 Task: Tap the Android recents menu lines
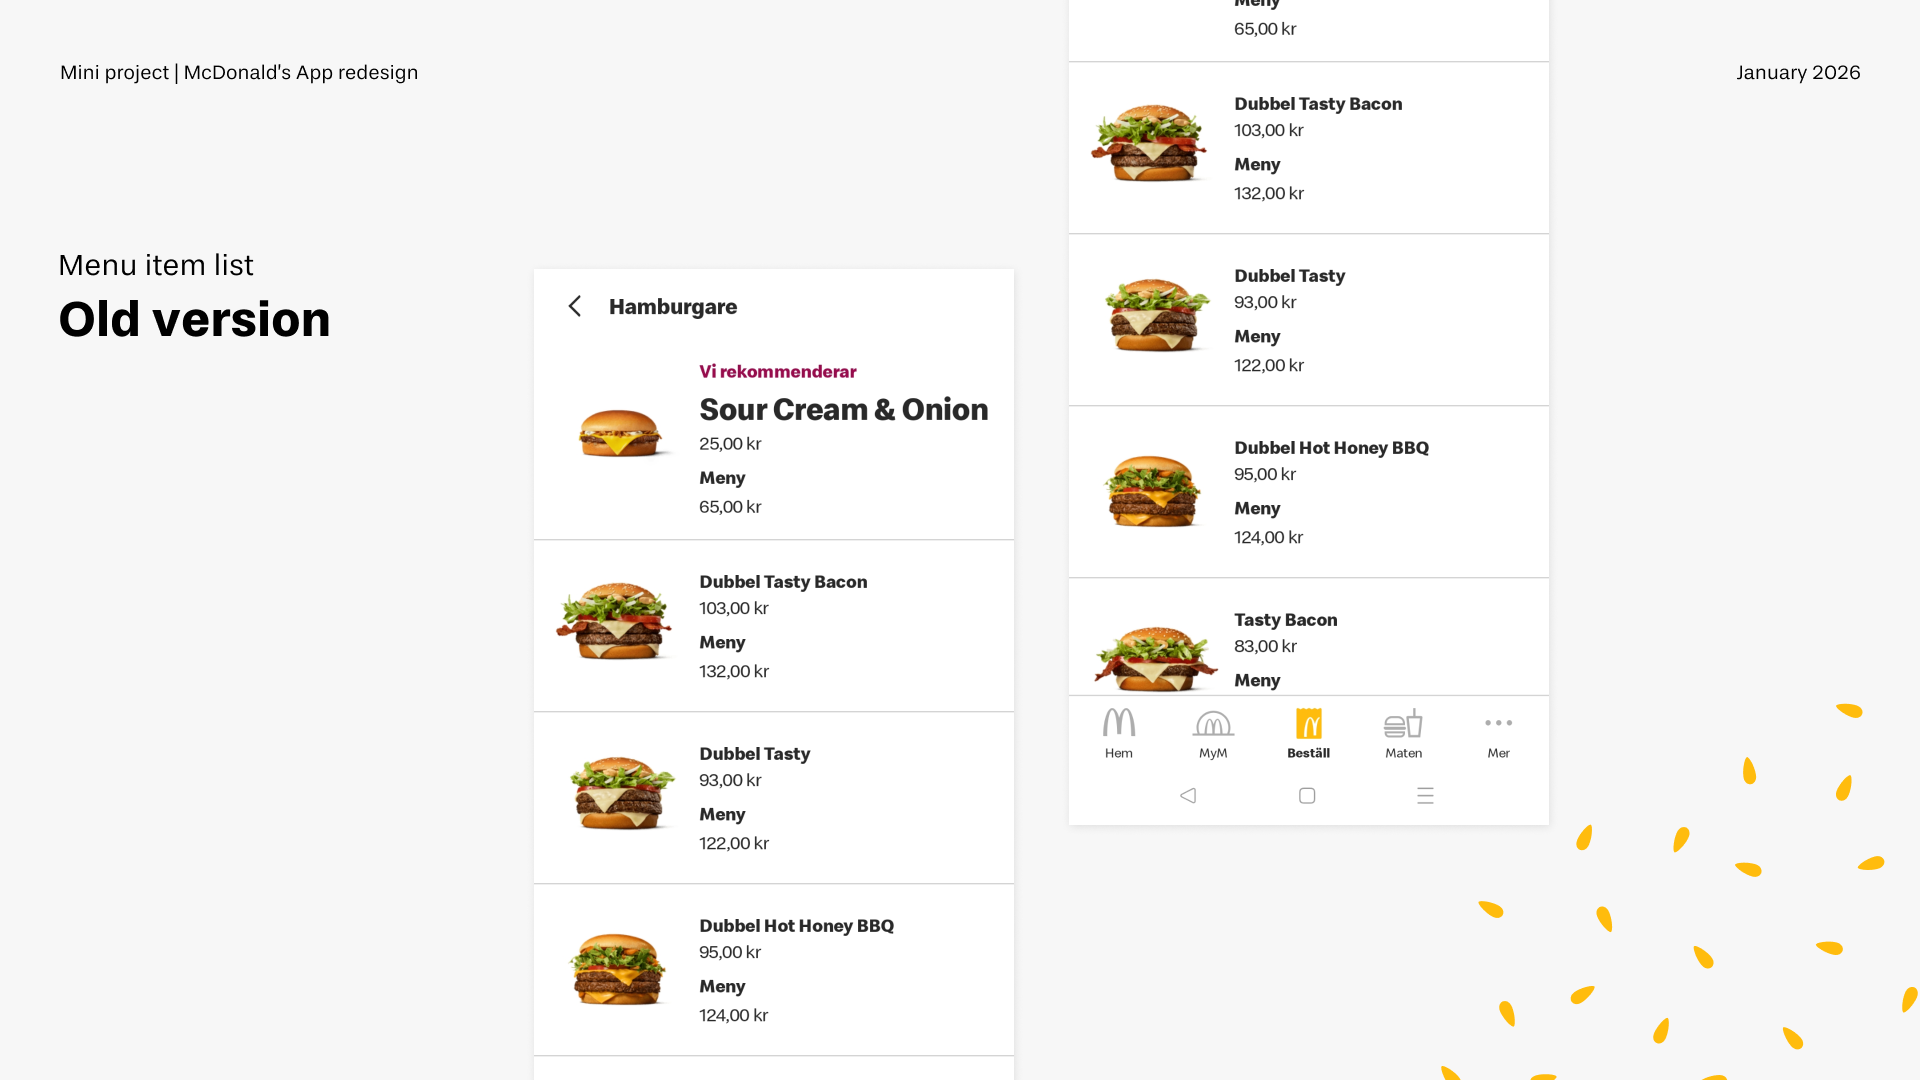pyautogui.click(x=1425, y=796)
